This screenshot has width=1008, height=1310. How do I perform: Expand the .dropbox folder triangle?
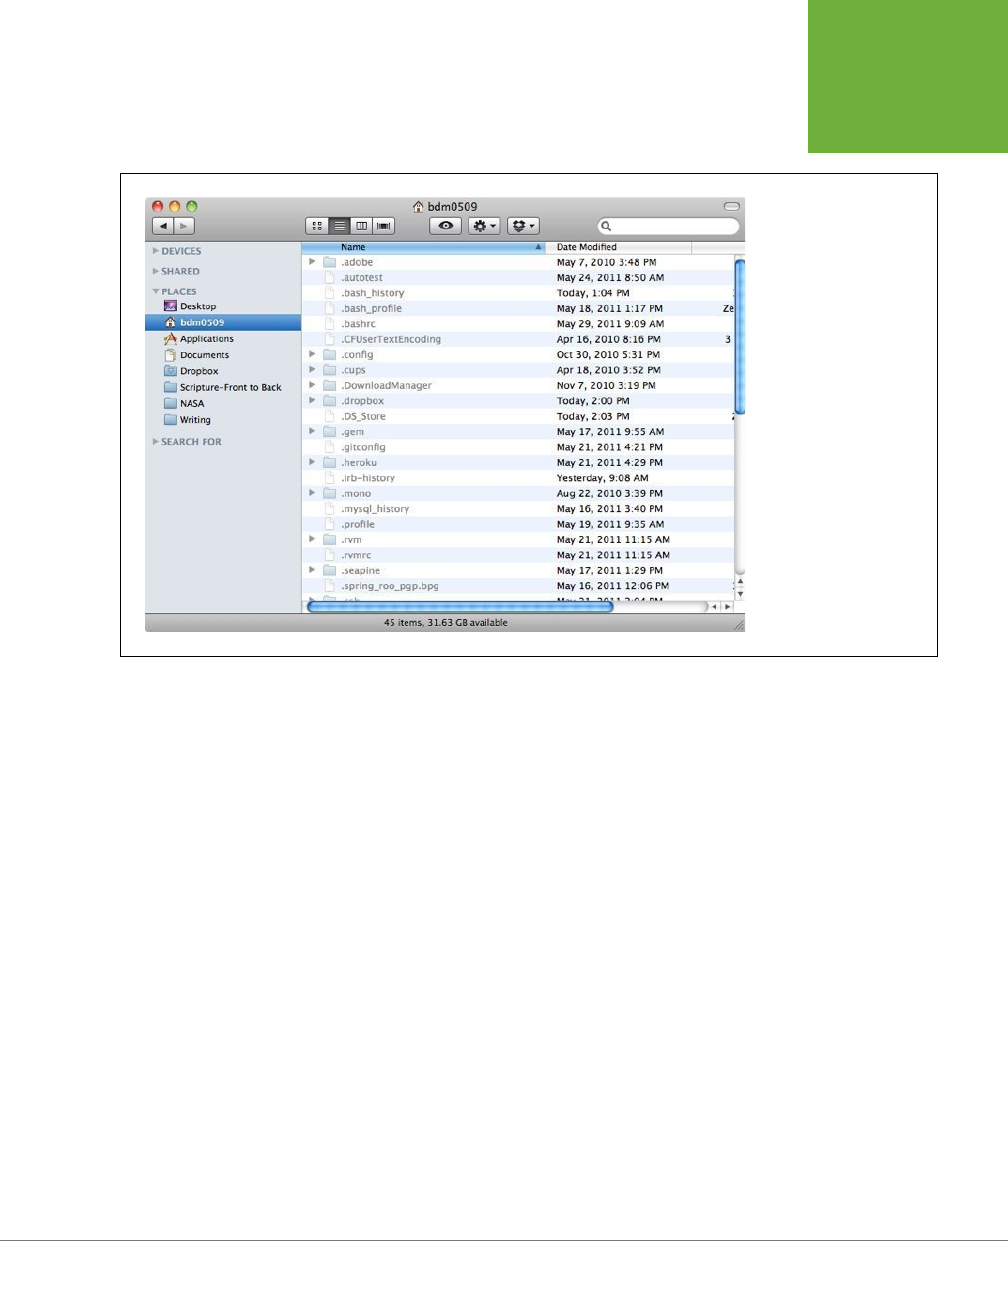312,401
